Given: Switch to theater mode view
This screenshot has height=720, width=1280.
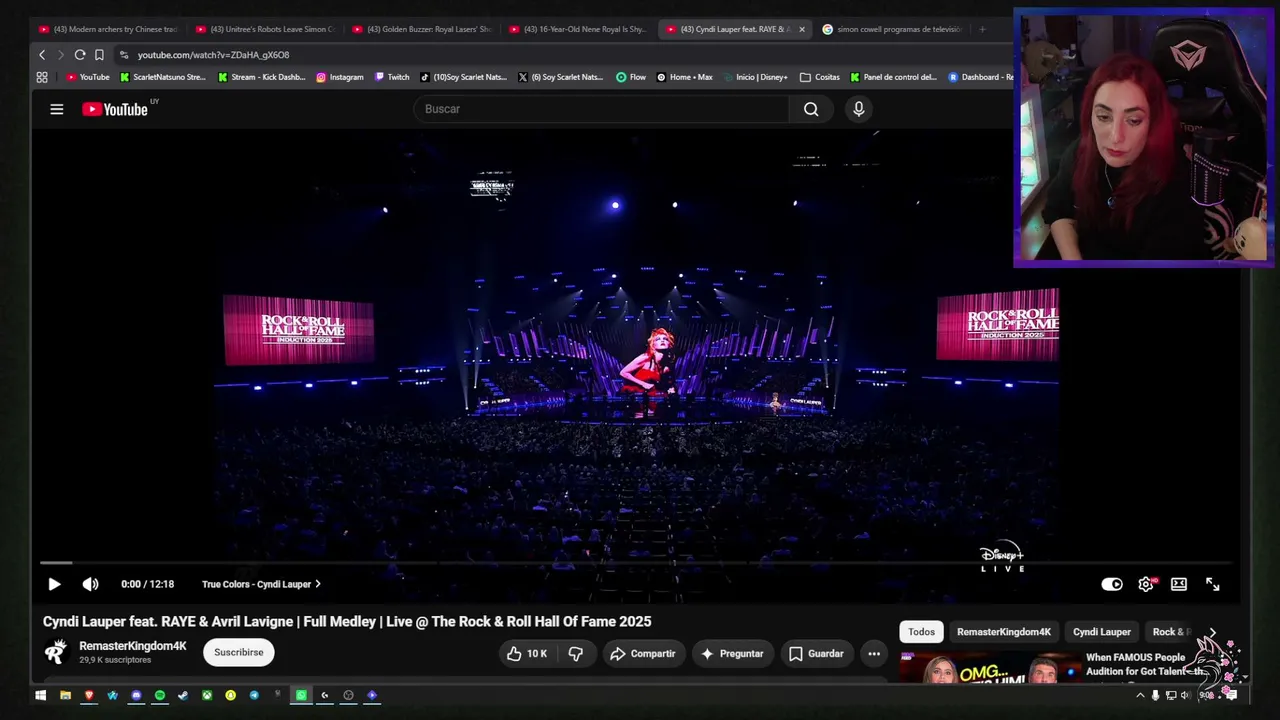Looking at the screenshot, I should [1179, 584].
